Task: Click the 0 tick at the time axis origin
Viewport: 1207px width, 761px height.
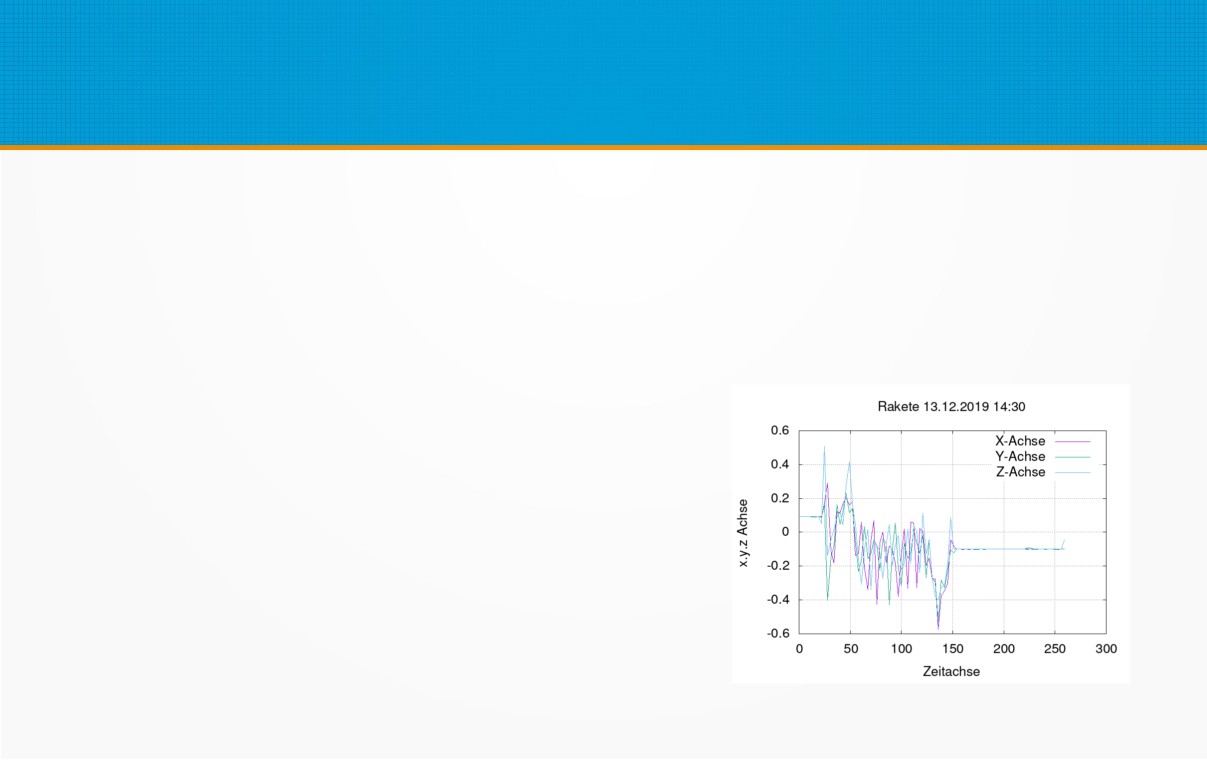Action: (x=799, y=649)
